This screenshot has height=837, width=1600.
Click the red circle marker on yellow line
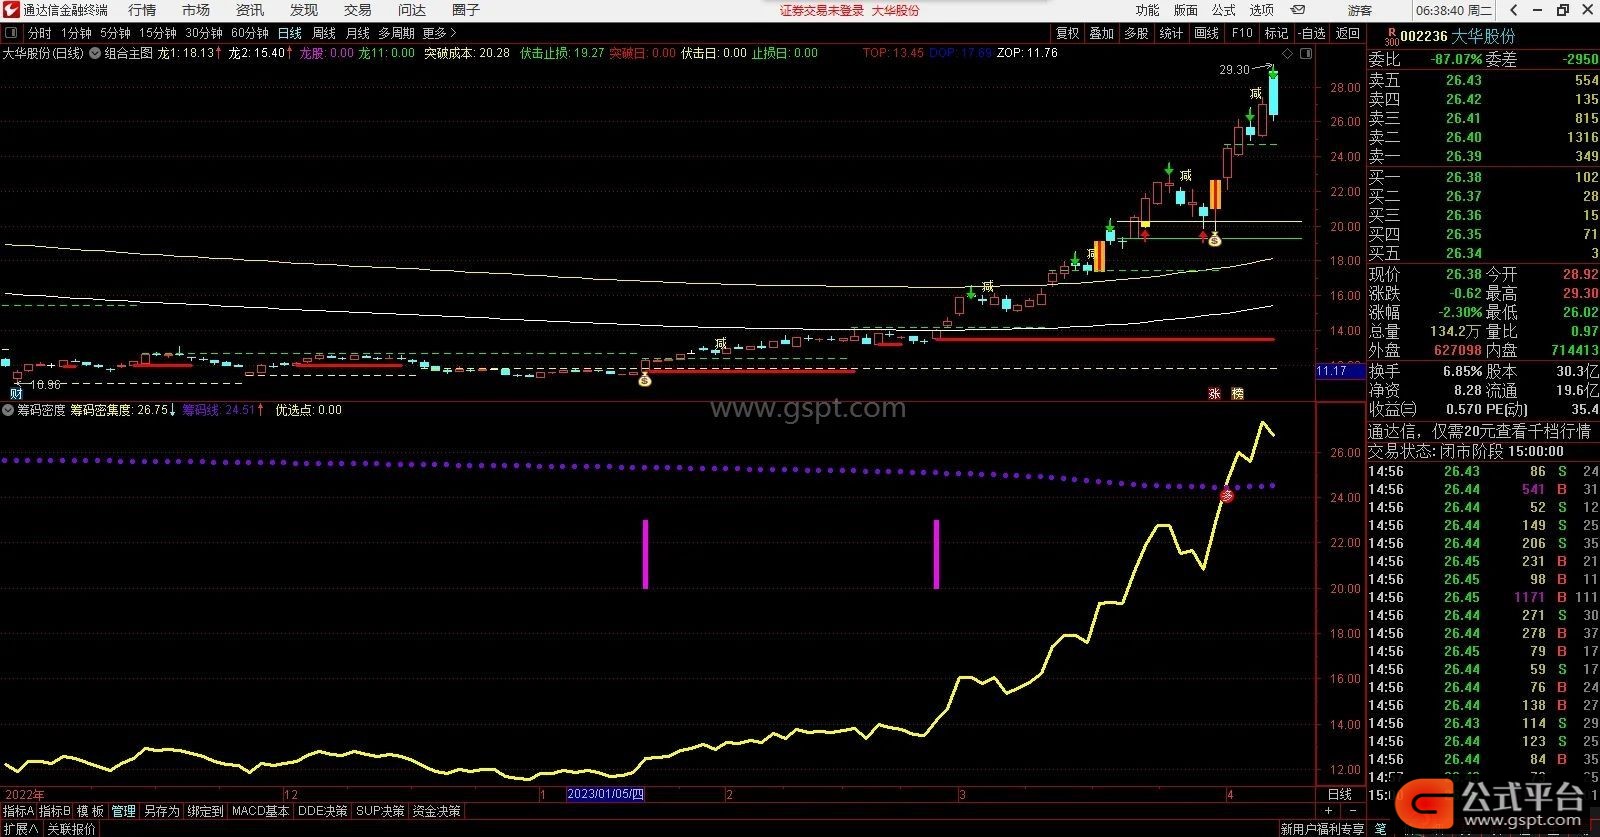1227,495
